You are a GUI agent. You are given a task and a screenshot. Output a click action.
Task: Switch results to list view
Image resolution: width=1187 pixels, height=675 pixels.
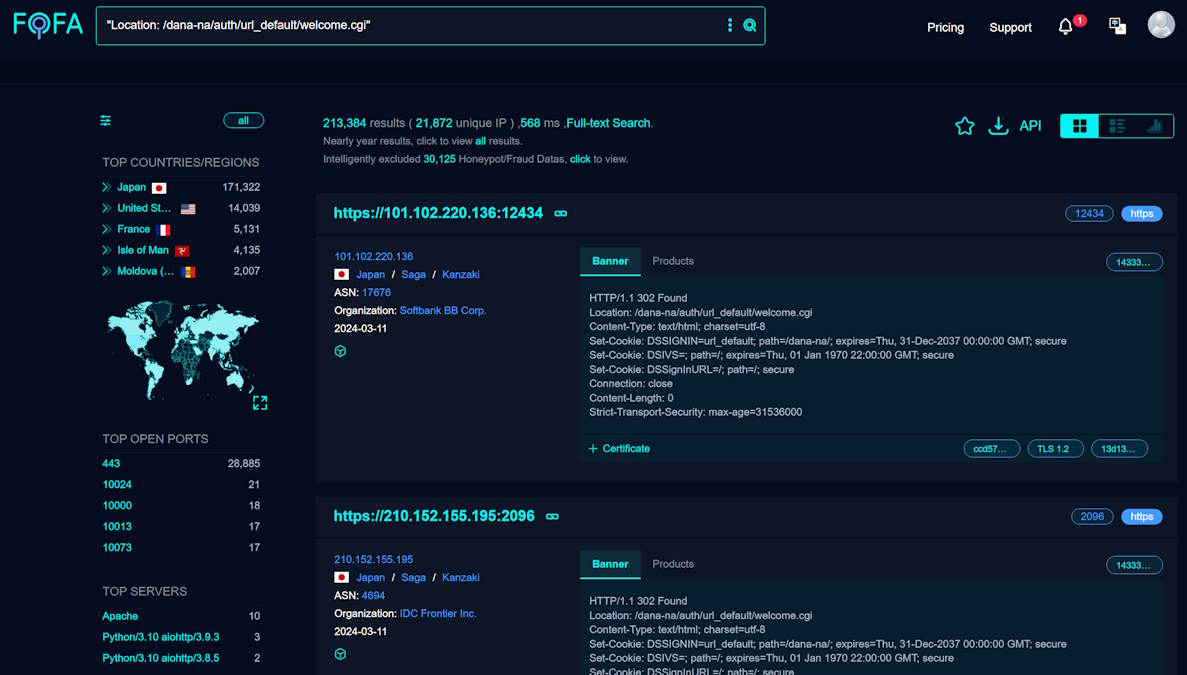(x=1117, y=125)
